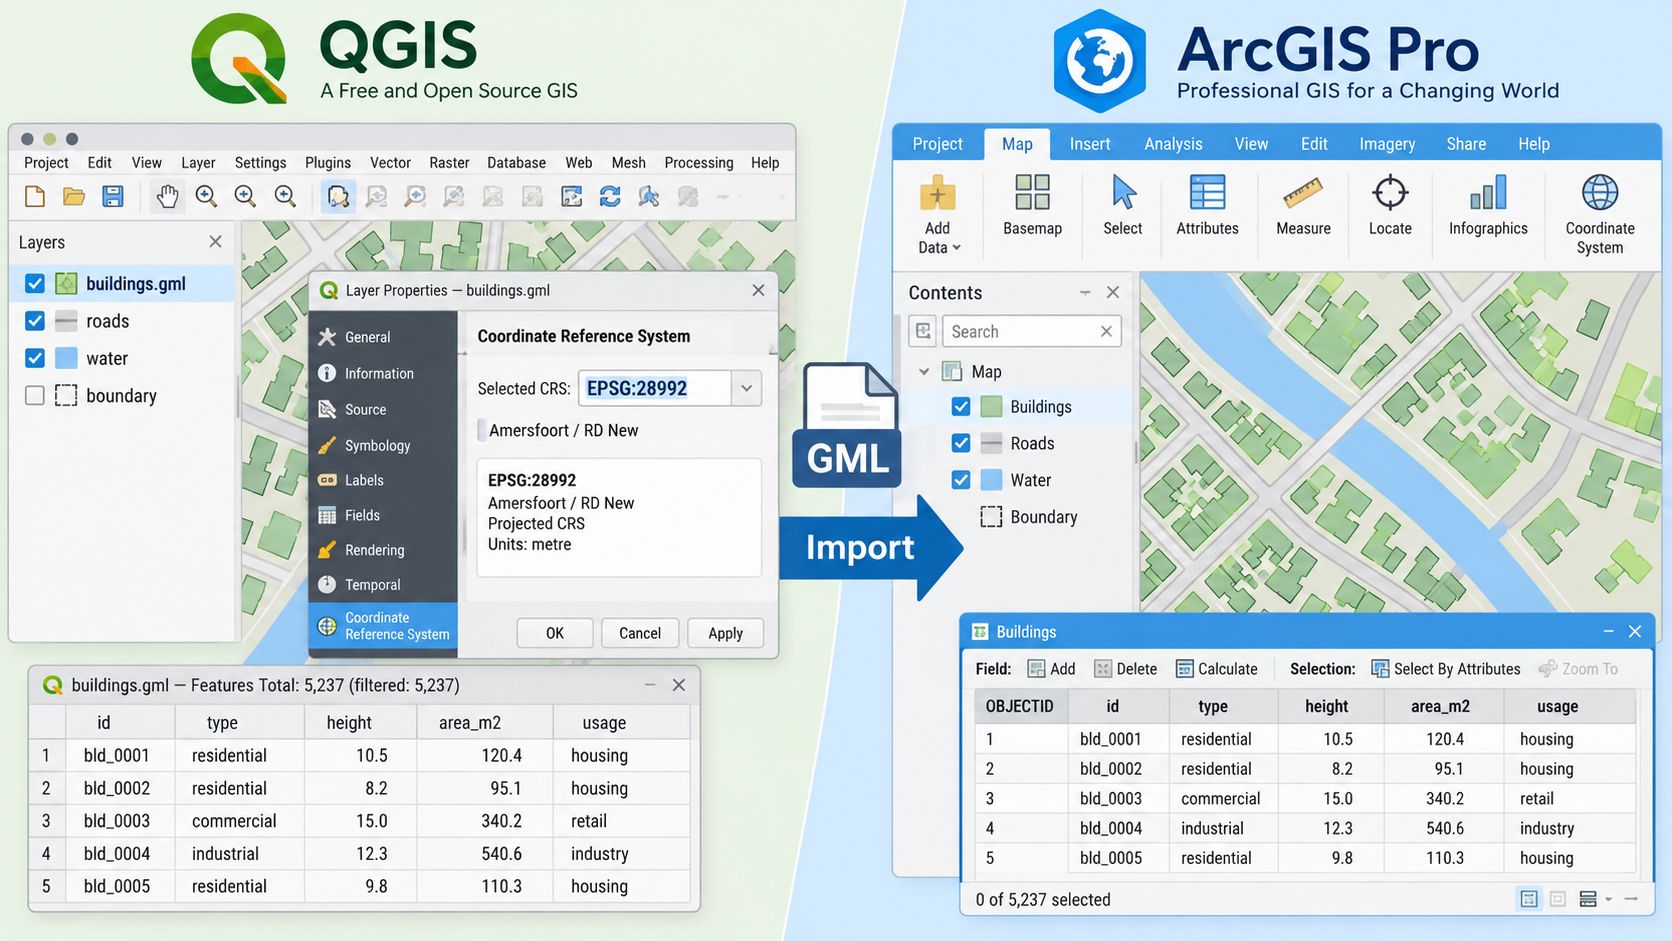This screenshot has height=941, width=1672.
Task: Open the Vector menu in QGIS
Action: 390,163
